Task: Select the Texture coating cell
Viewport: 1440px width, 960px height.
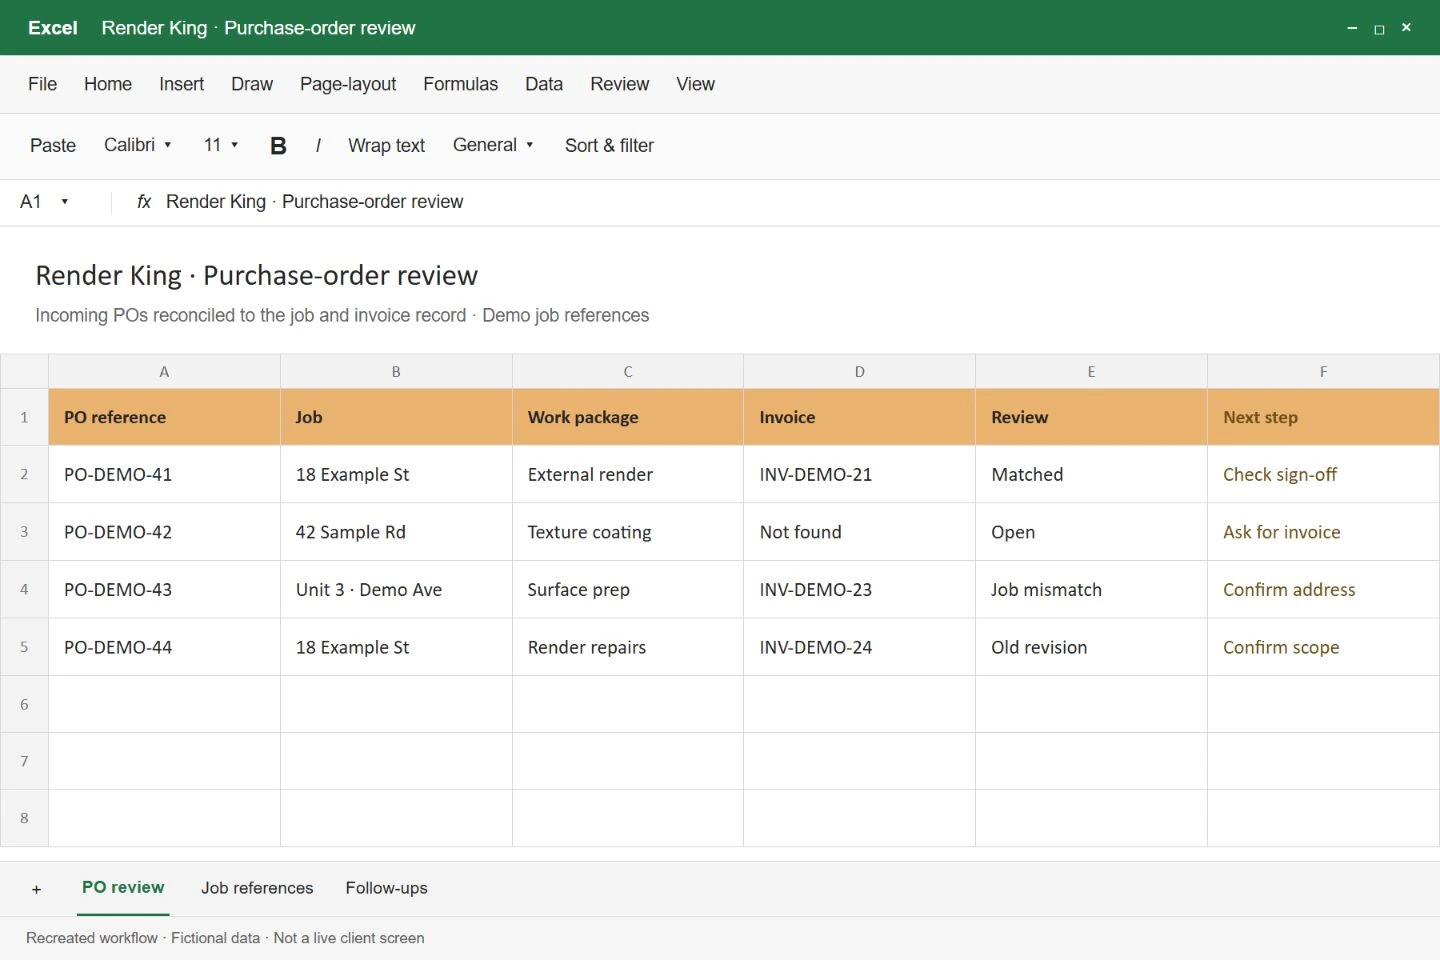Action: (x=628, y=532)
